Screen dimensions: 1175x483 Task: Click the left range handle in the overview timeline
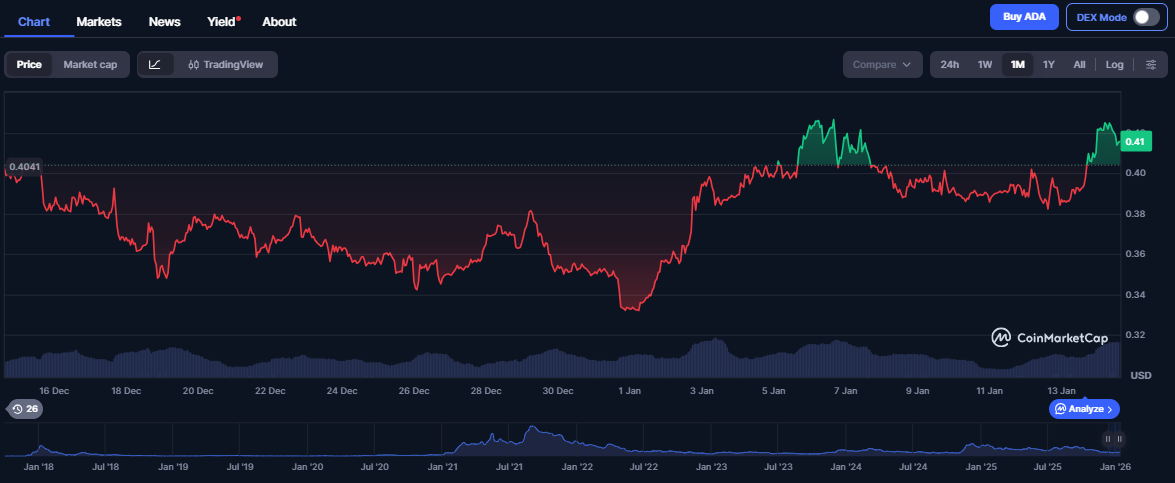click(1107, 439)
